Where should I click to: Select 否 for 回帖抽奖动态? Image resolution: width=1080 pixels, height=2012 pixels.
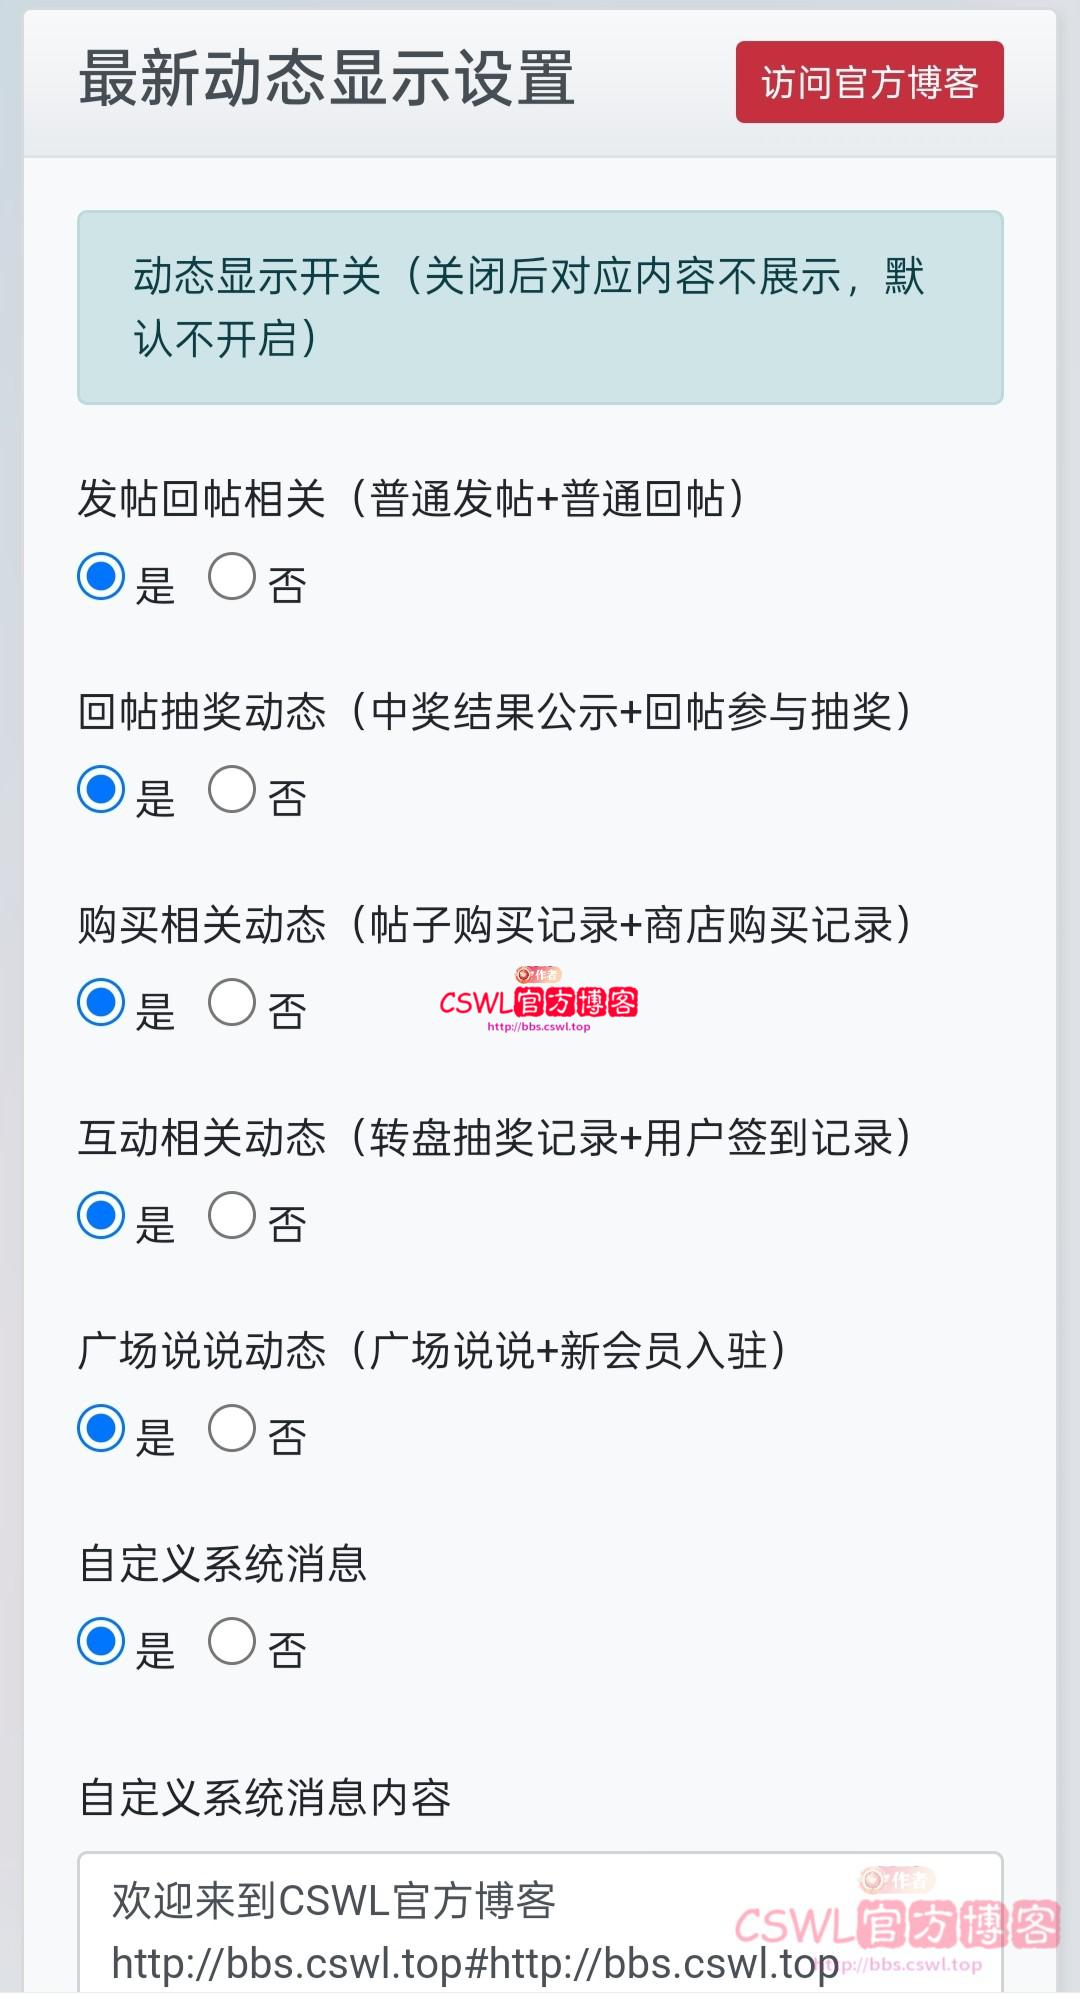pos(232,790)
